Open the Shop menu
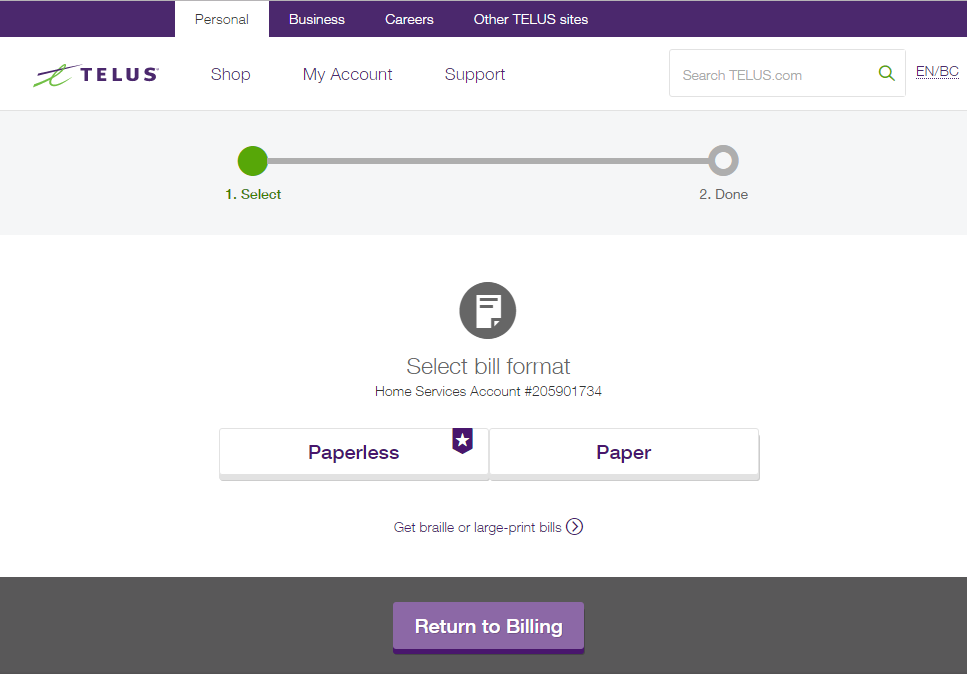Image resolution: width=967 pixels, height=675 pixels. tap(230, 74)
